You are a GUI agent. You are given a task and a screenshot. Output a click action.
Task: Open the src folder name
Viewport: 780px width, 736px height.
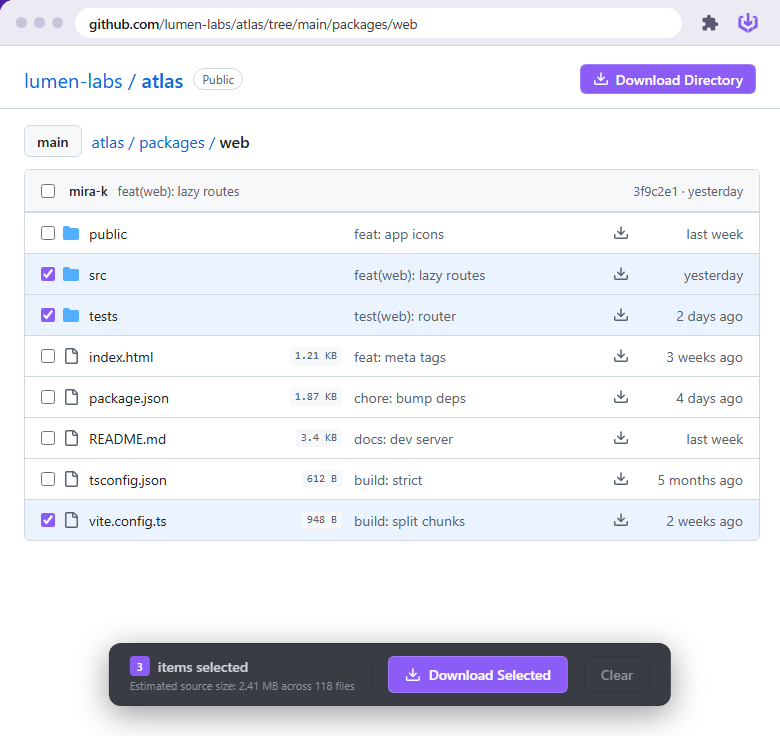coord(98,276)
